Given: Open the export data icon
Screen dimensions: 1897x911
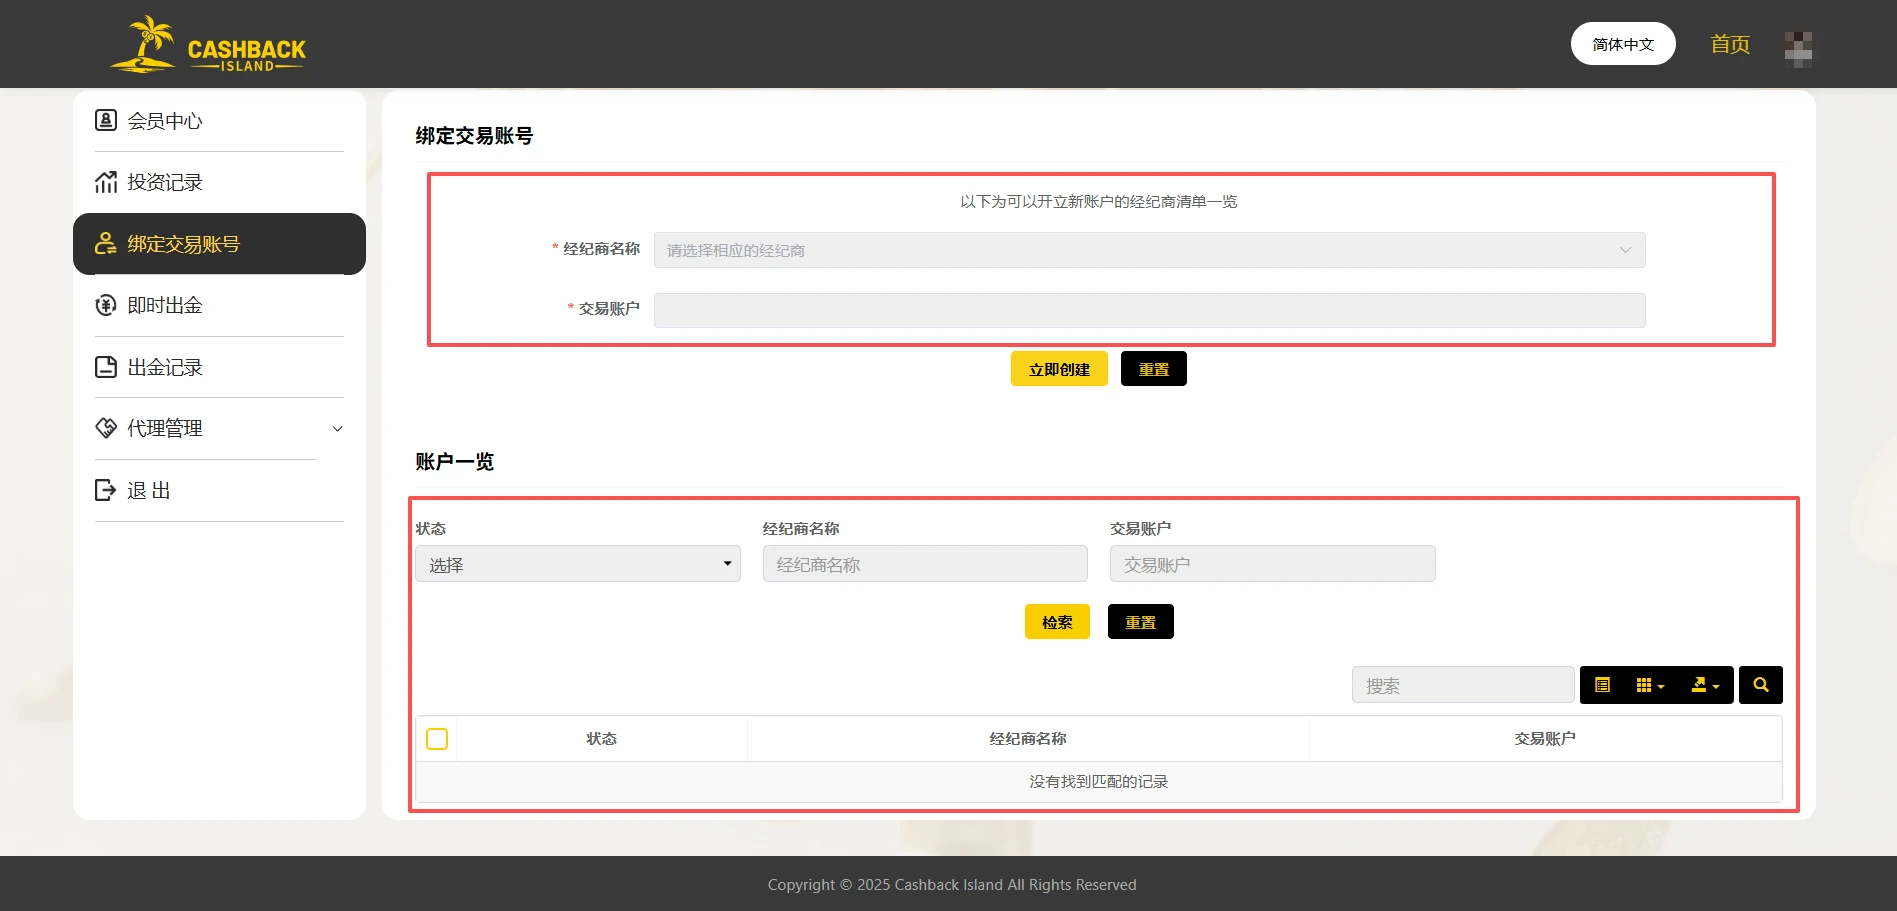Looking at the screenshot, I should coord(1701,685).
